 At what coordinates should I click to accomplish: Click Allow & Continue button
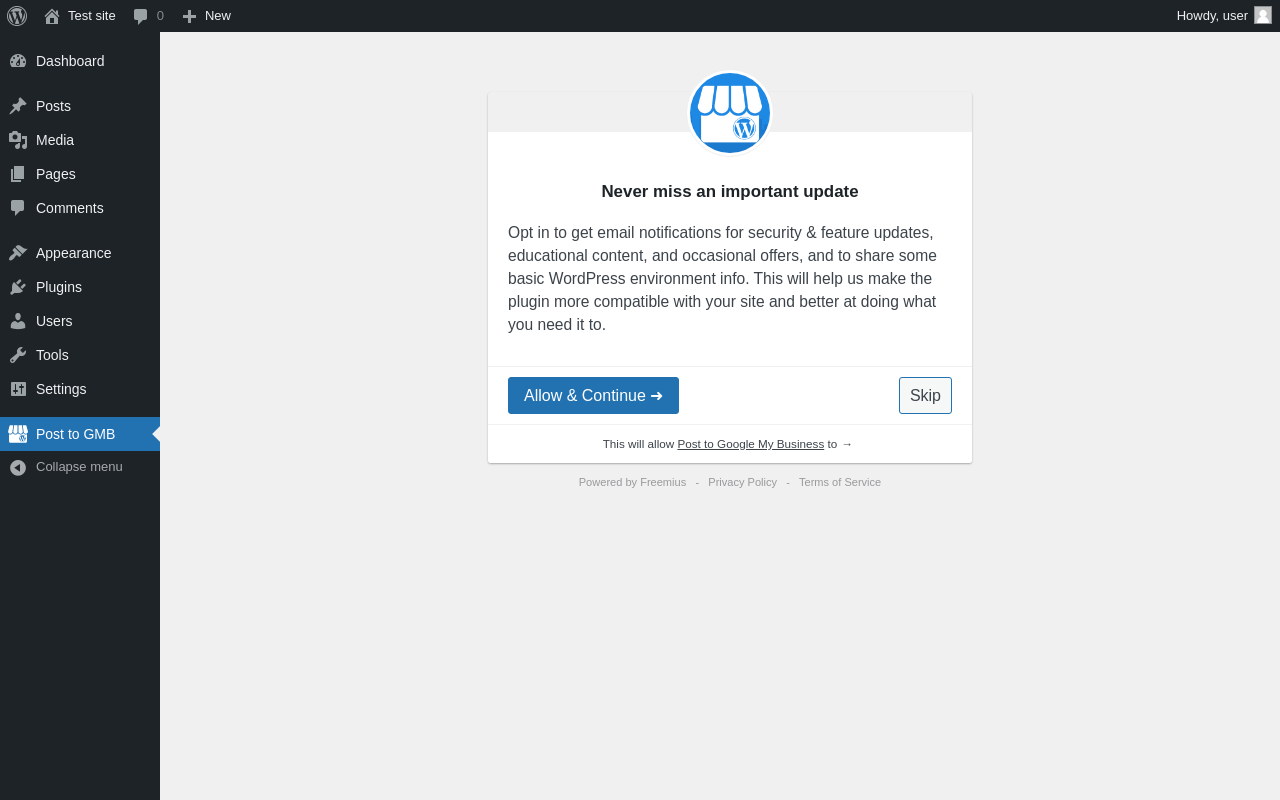click(x=593, y=395)
